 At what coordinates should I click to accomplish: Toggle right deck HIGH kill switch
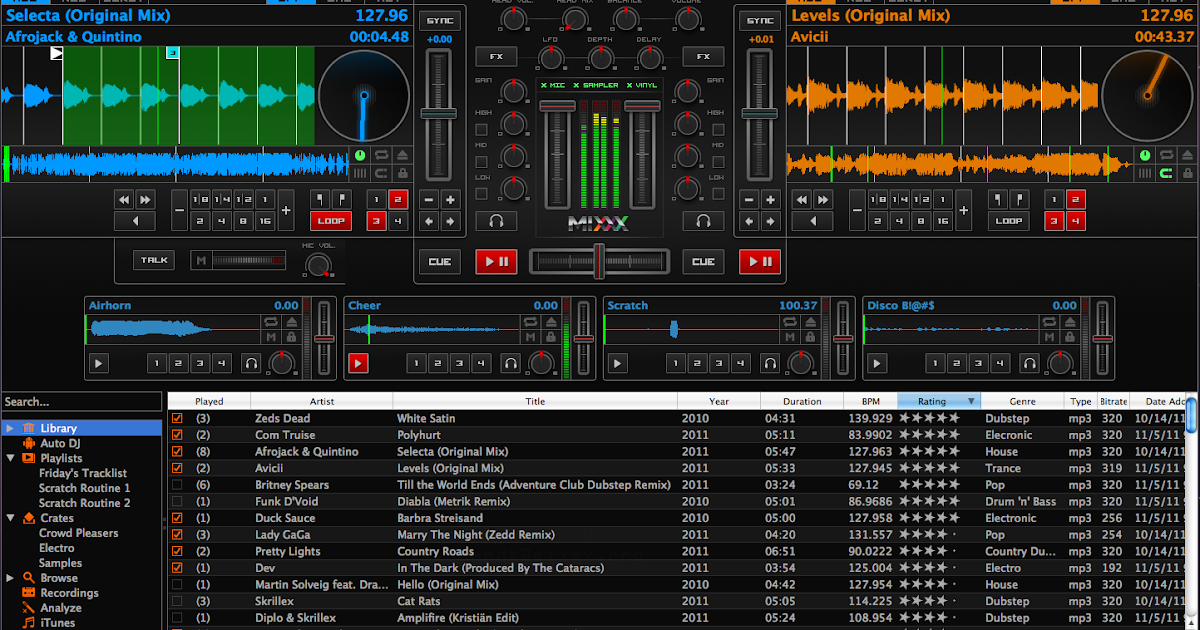(719, 130)
